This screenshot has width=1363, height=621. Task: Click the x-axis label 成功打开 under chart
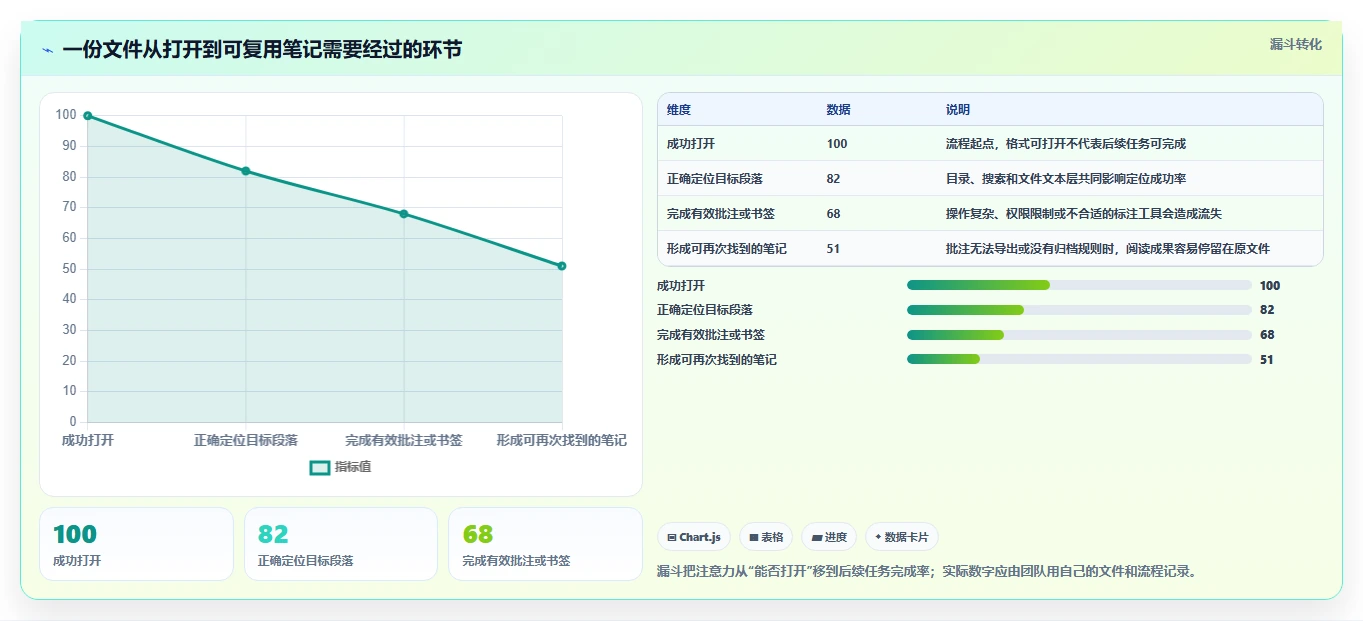tap(88, 440)
